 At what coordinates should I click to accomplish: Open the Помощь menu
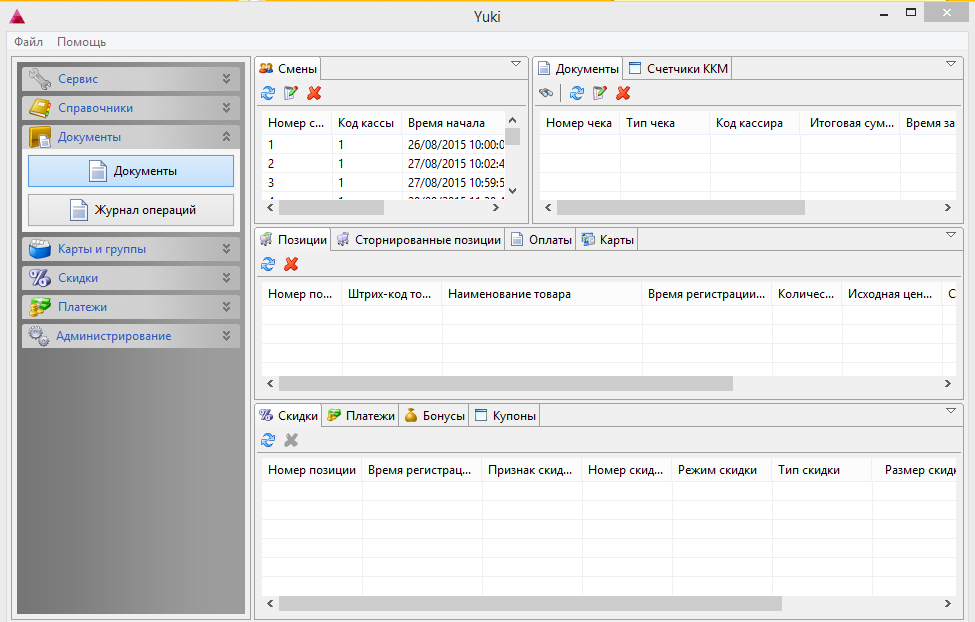point(81,42)
